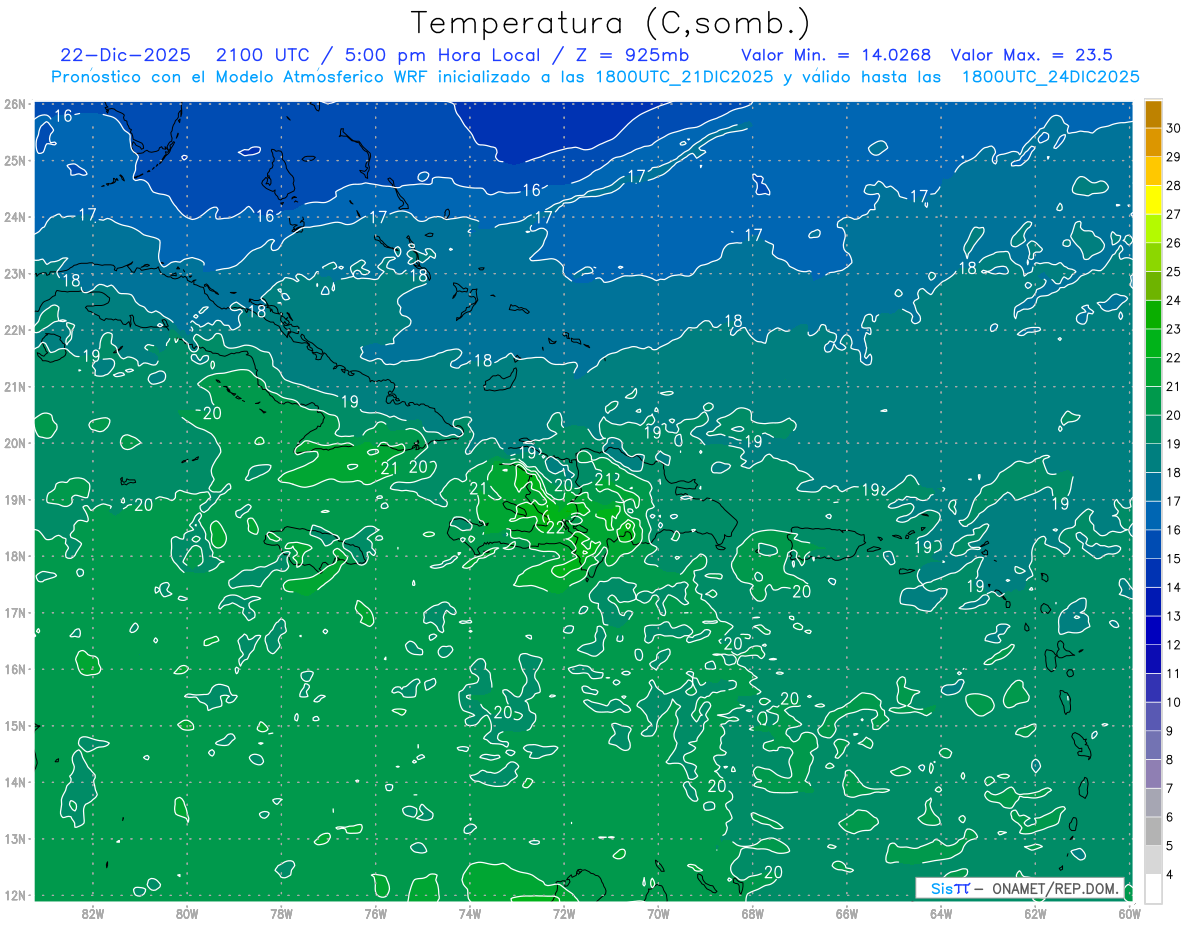Click the longitude axis label "72W"
1200x927 pixels.
pyautogui.click(x=564, y=912)
